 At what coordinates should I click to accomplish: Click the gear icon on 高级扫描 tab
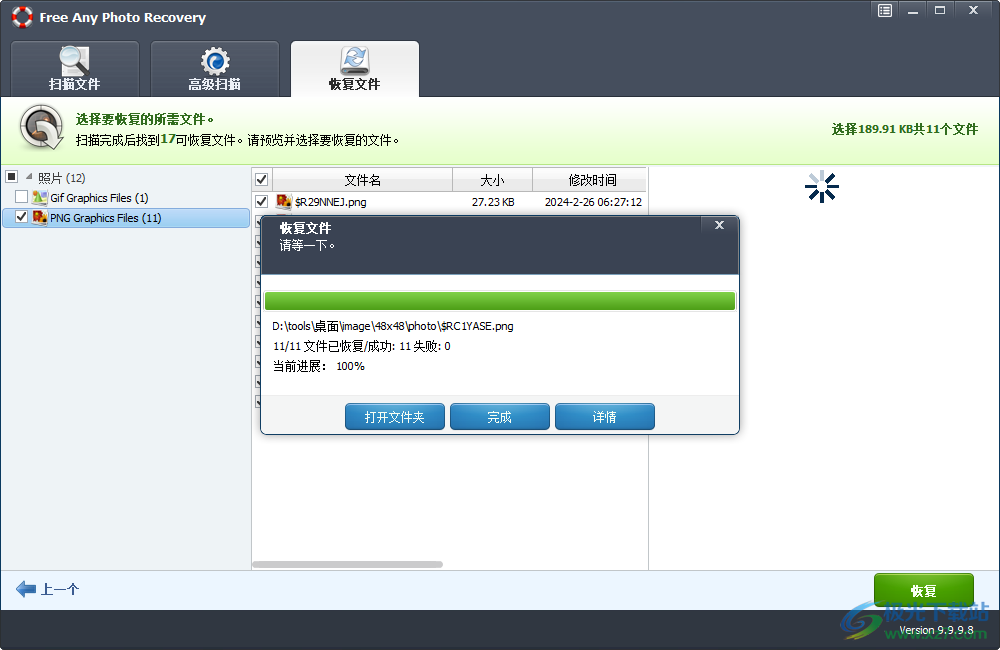(214, 62)
